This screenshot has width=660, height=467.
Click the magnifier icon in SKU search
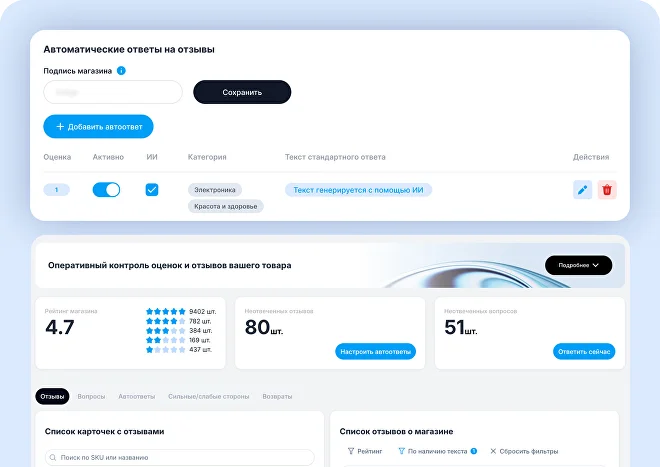point(53,457)
